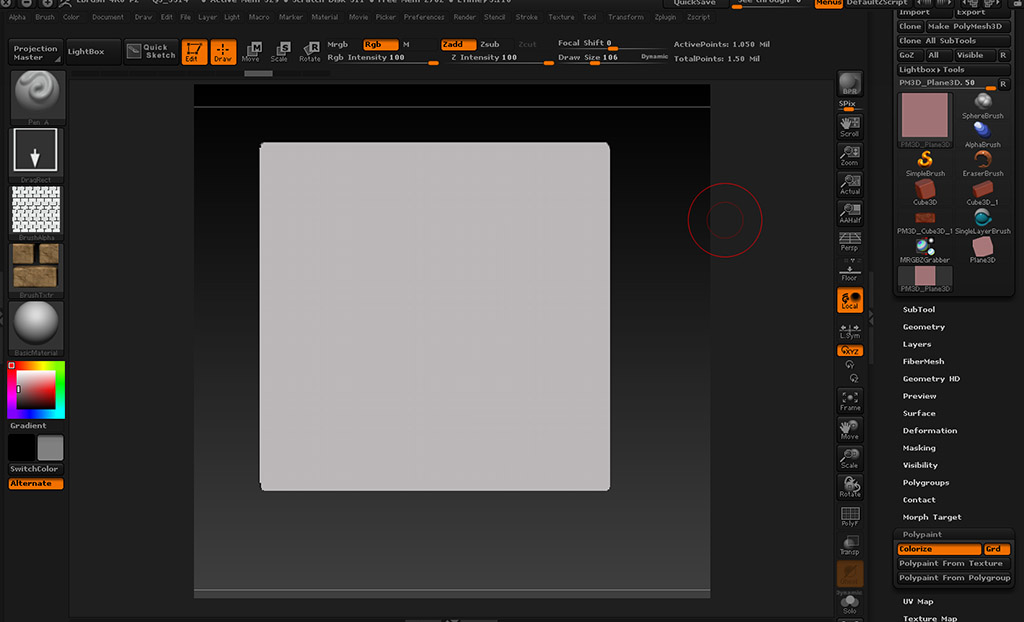Select the AAHalf zoom icon
This screenshot has width=1024, height=622.
849,212
